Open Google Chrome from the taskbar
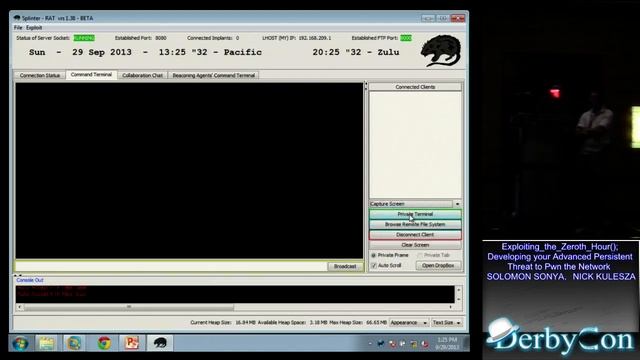 104,343
